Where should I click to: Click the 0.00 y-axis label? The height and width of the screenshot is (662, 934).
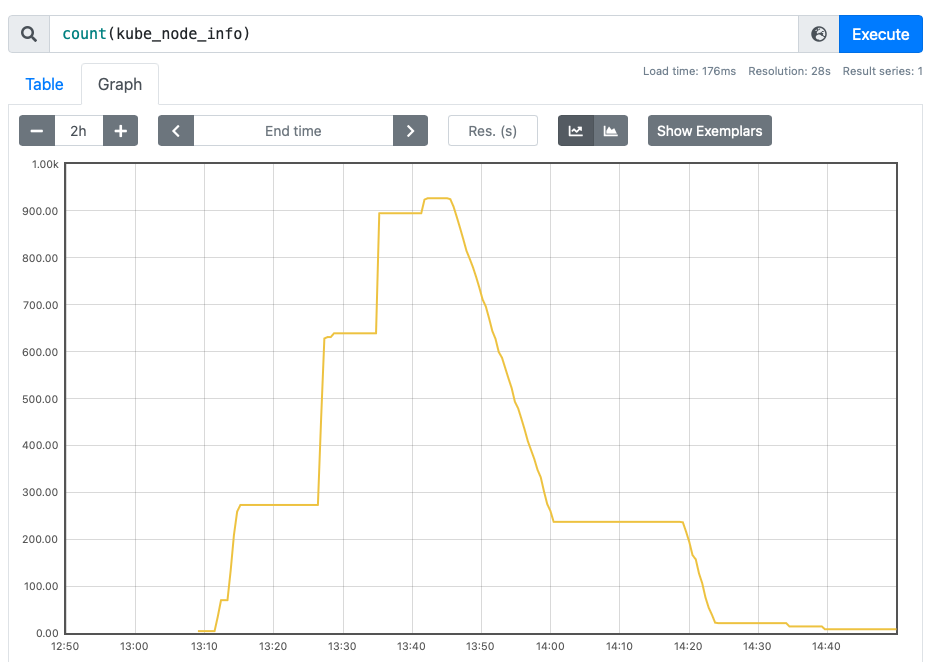(x=47, y=633)
